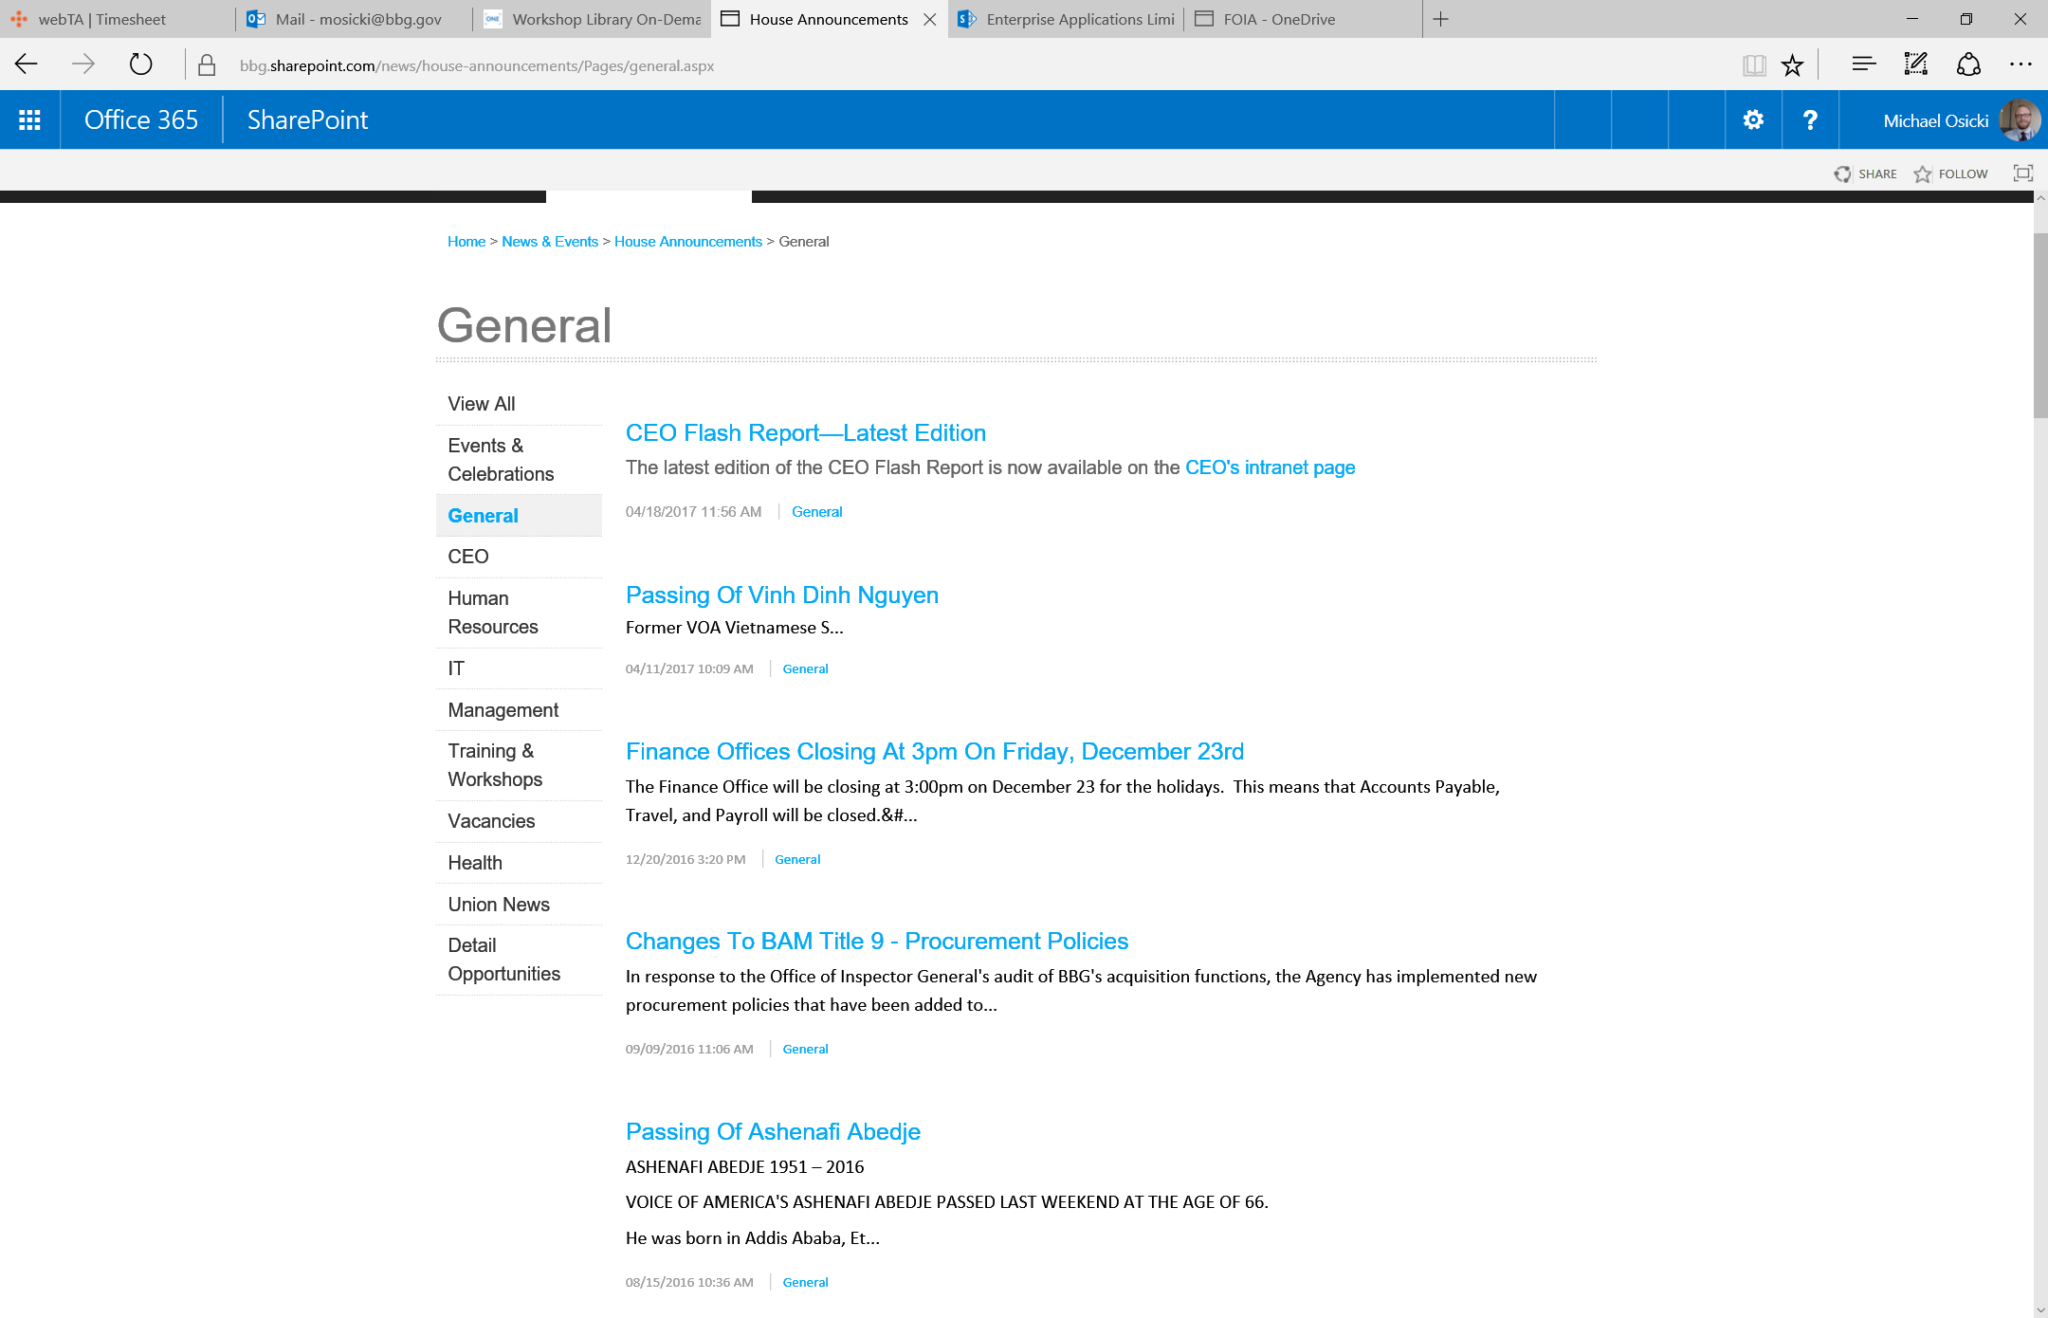Screen dimensions: 2048x1318
Task: Select Human Resources in the sidebar
Action: 493,612
